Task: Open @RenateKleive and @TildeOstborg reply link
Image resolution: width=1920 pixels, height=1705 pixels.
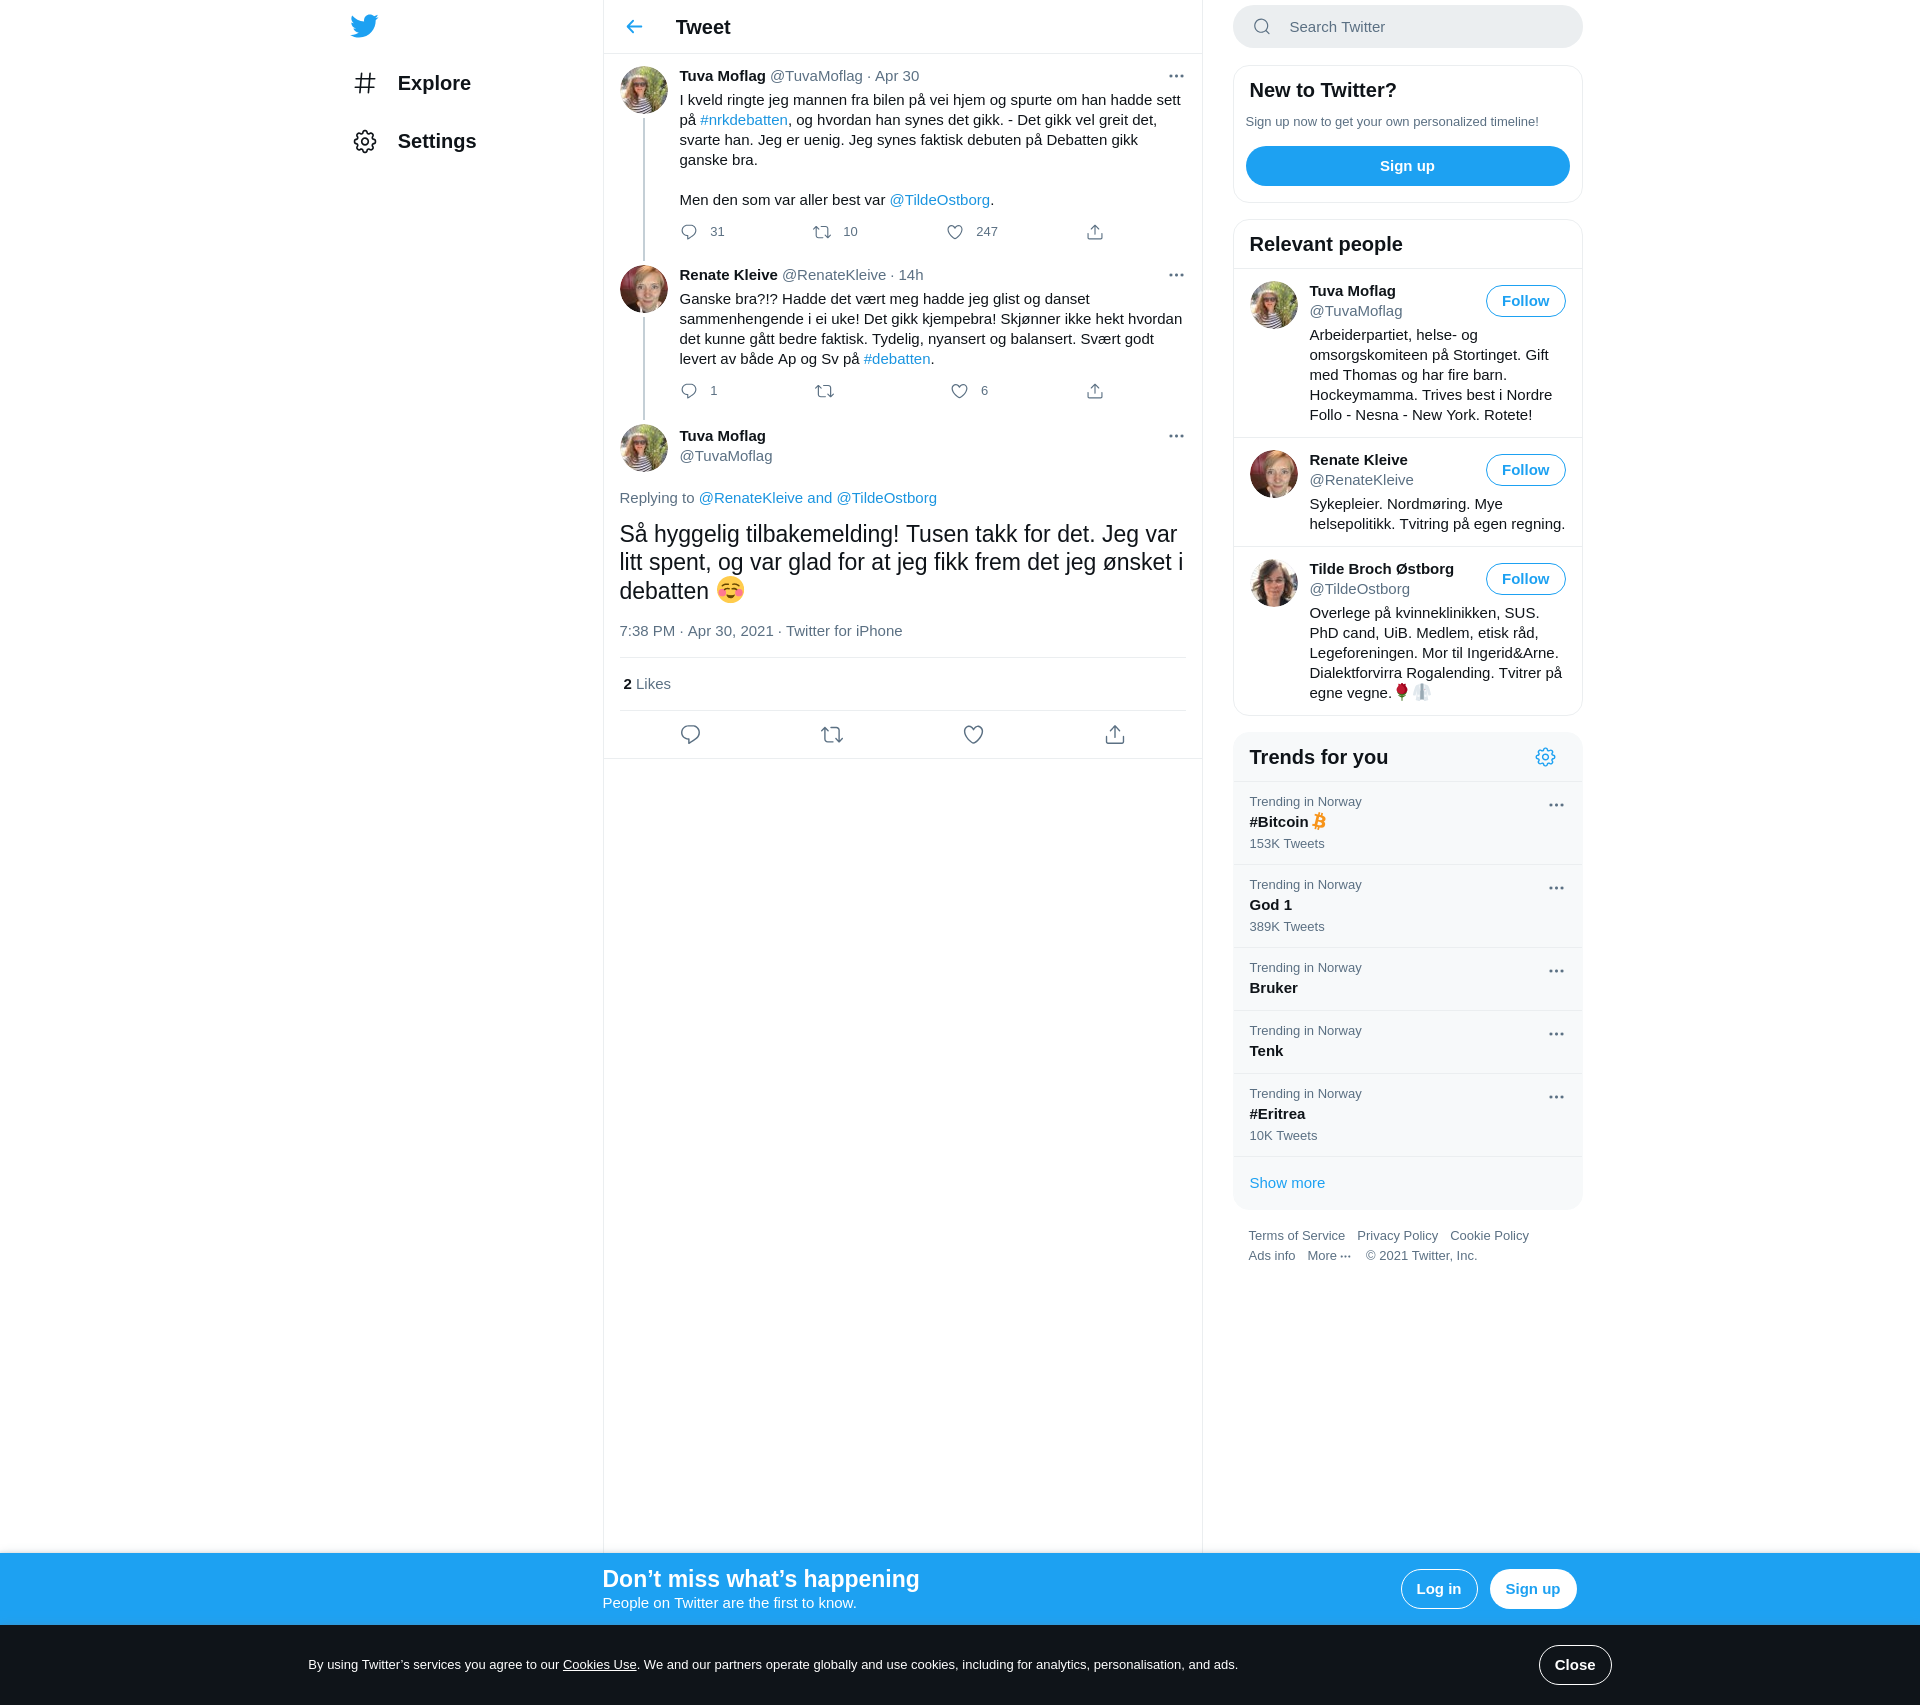Action: pyautogui.click(x=817, y=498)
